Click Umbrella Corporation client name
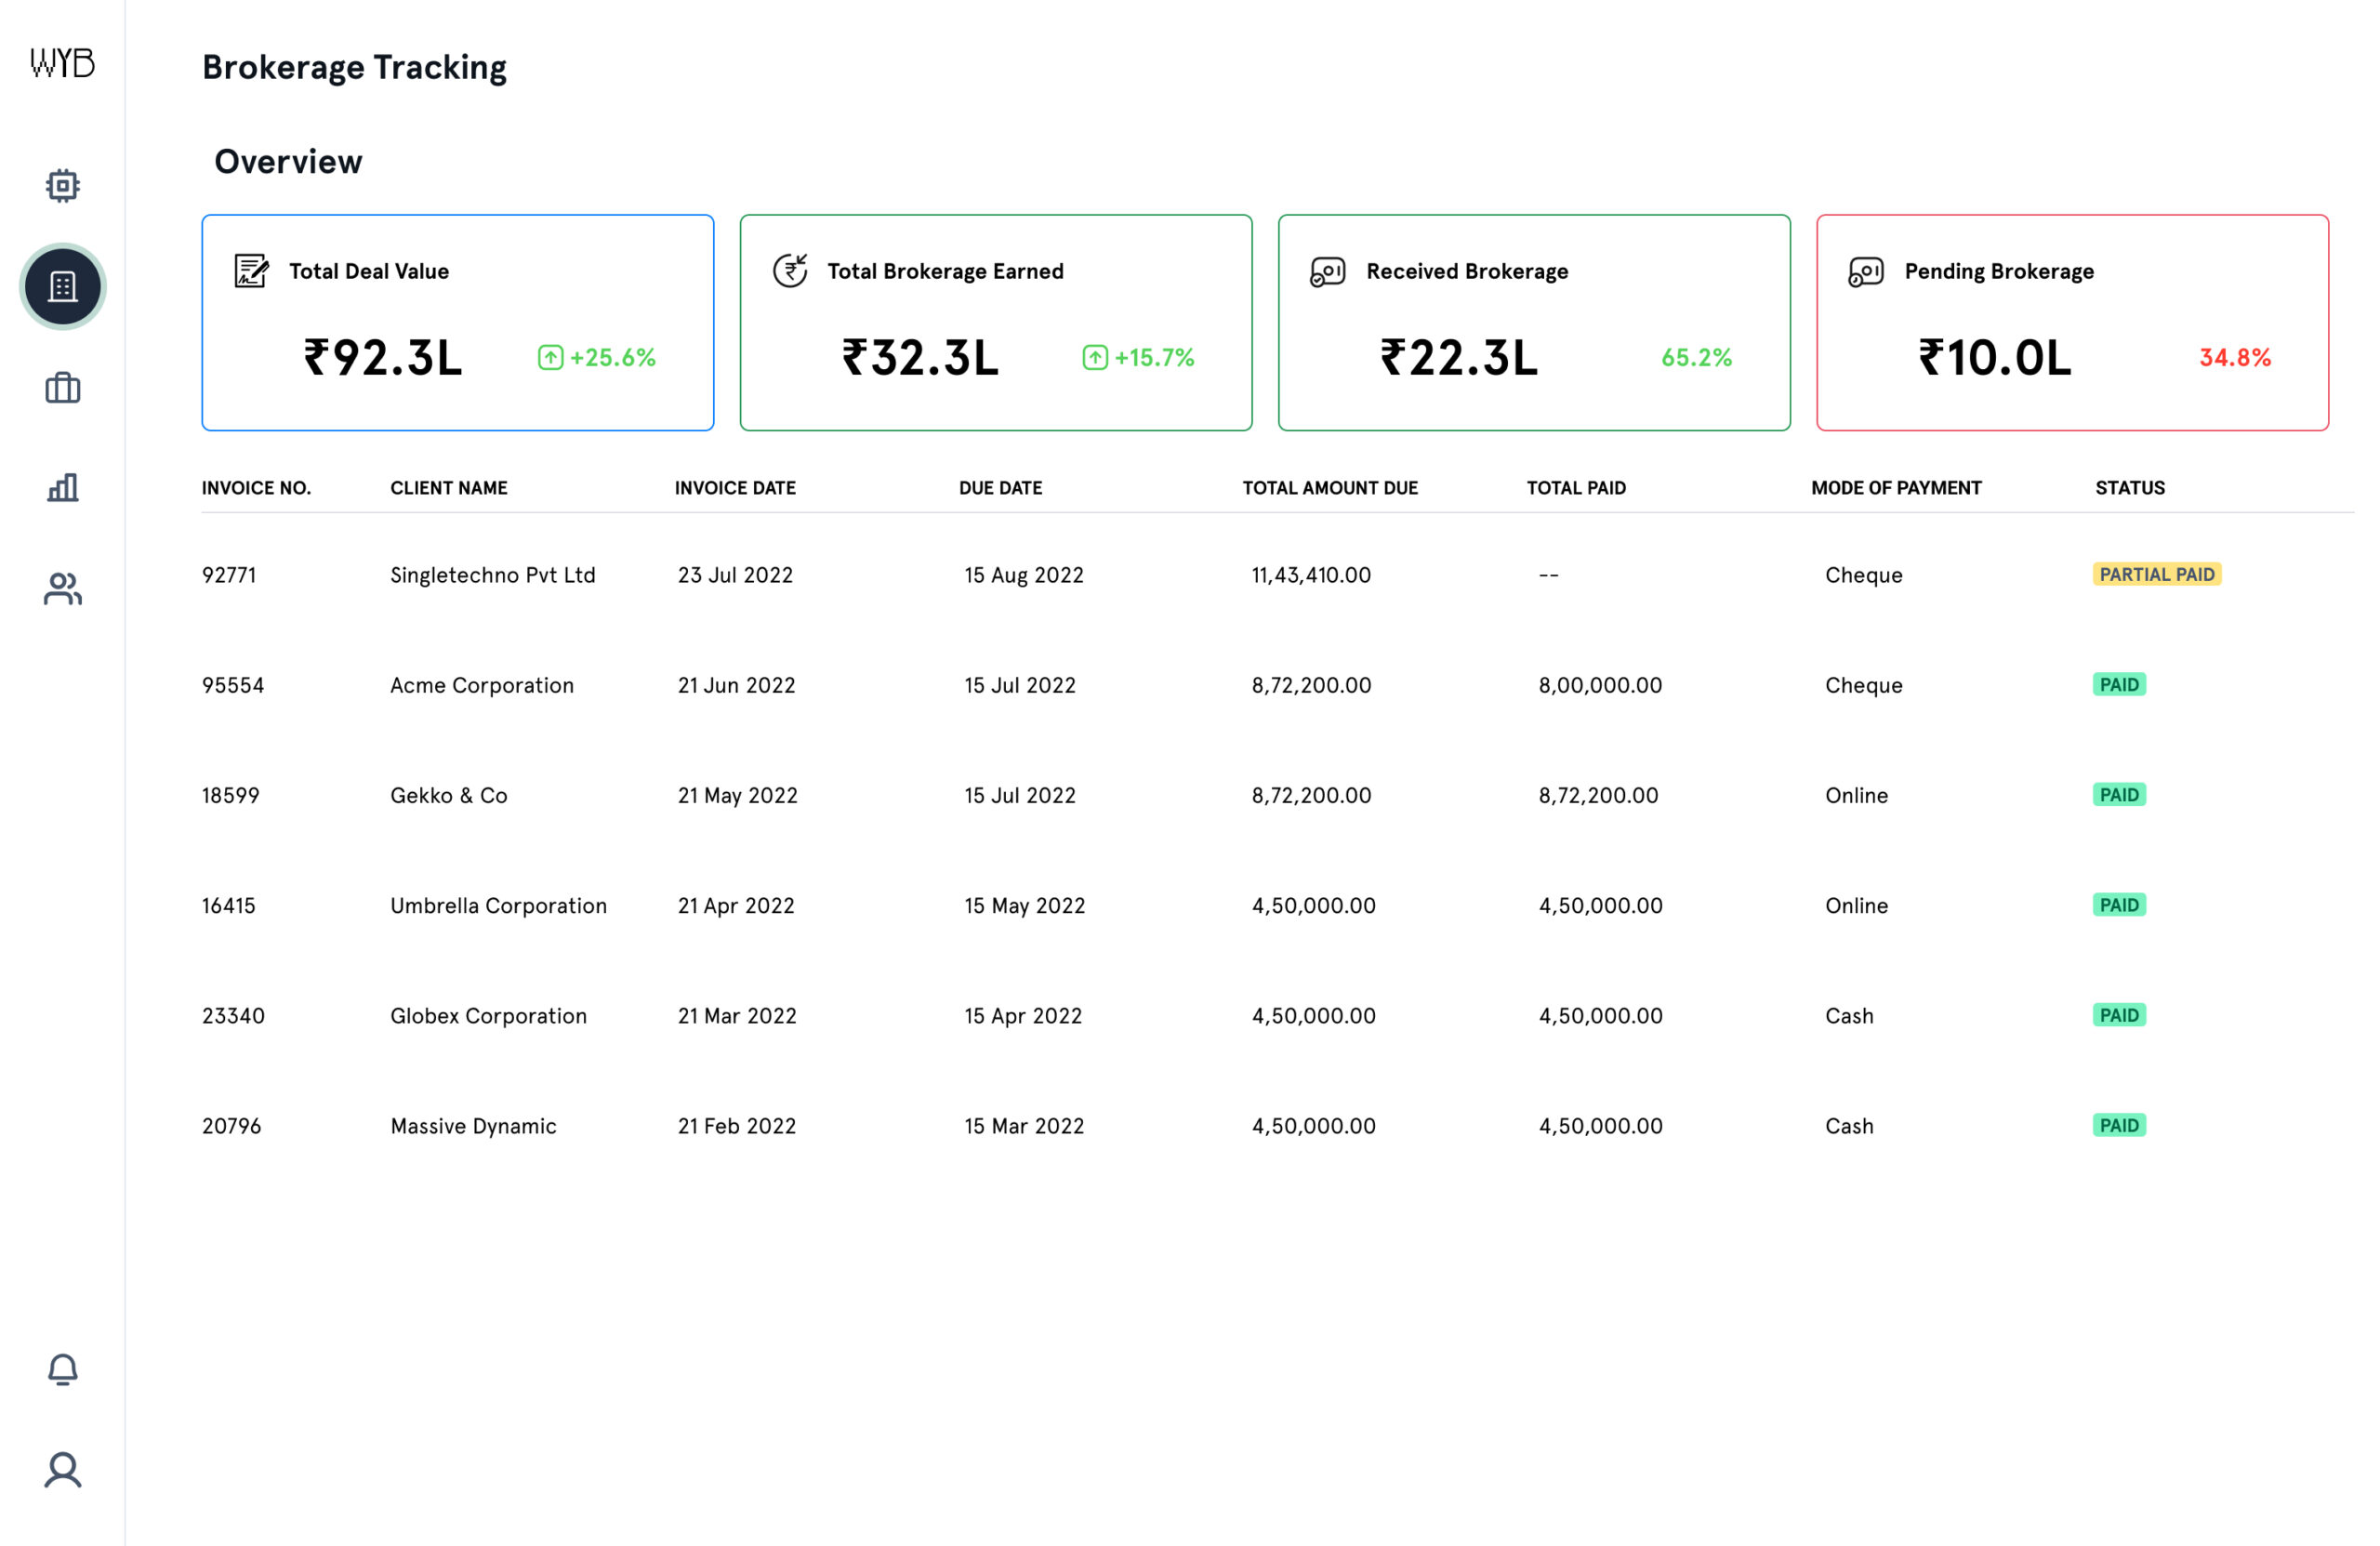This screenshot has height=1546, width=2380. (498, 905)
